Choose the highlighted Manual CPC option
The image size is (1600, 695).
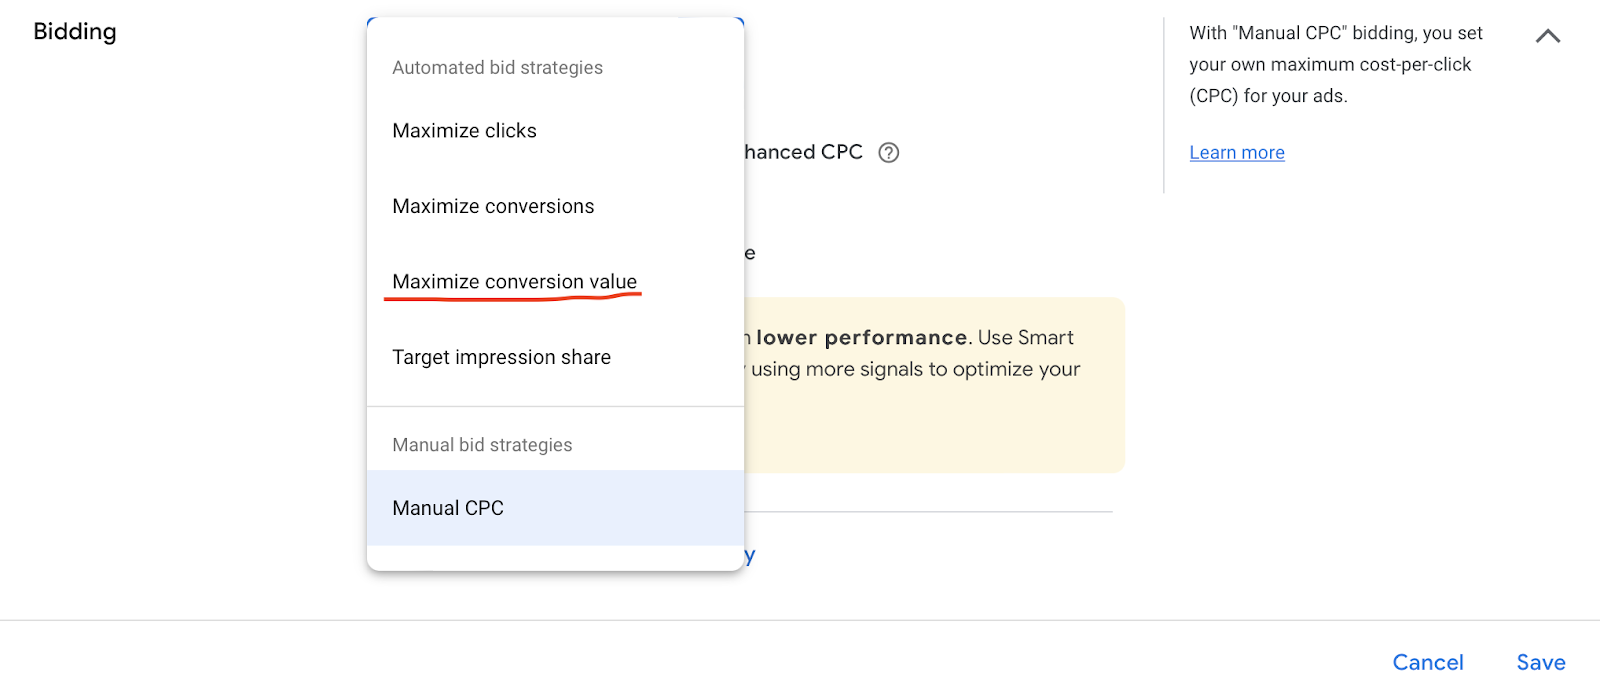(448, 508)
